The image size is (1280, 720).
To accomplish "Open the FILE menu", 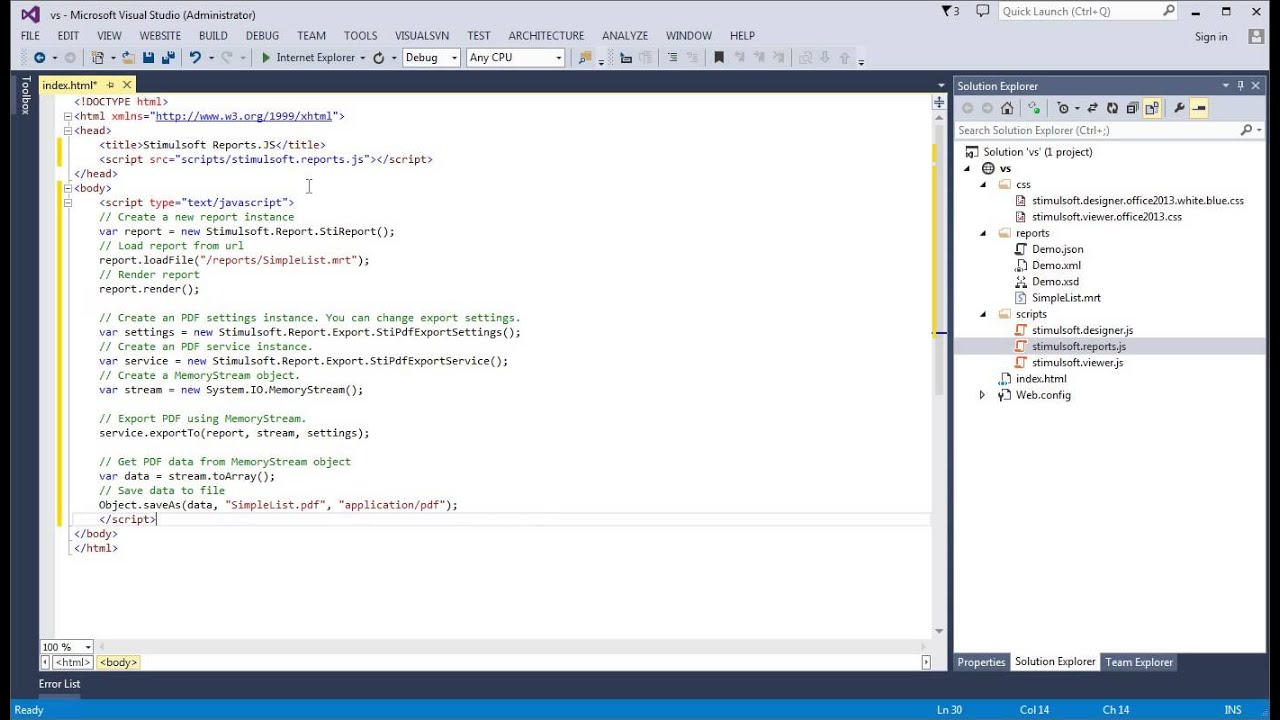I will 31,36.
